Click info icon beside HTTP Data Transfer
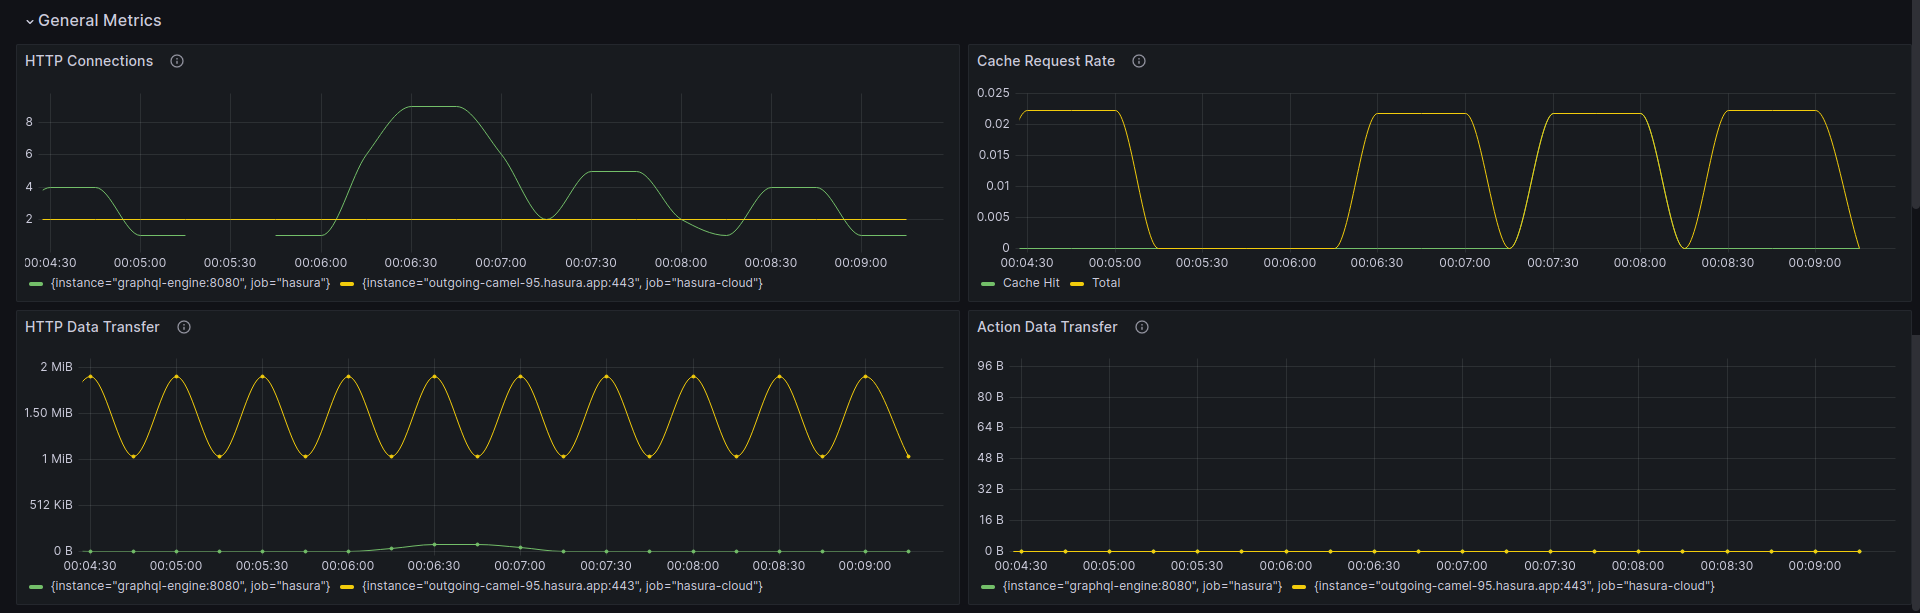Image resolution: width=1920 pixels, height=615 pixels. coord(184,327)
